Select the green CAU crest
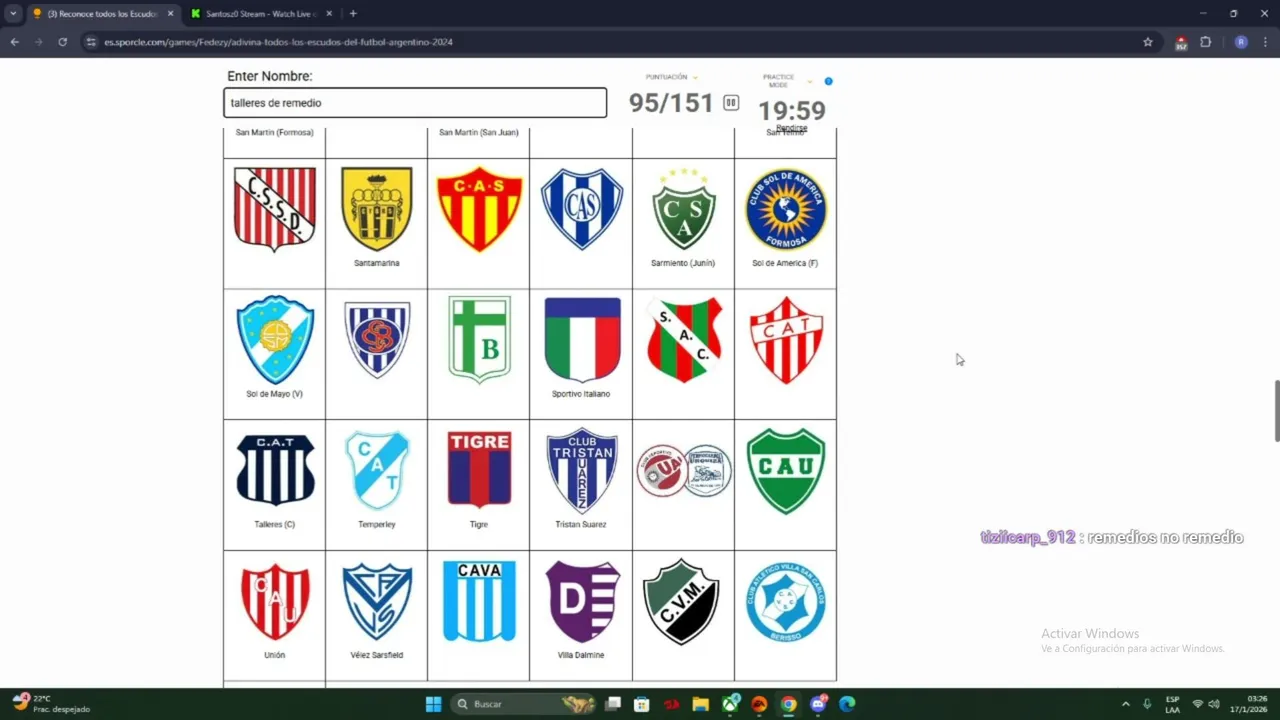The height and width of the screenshot is (720, 1280). pos(786,470)
